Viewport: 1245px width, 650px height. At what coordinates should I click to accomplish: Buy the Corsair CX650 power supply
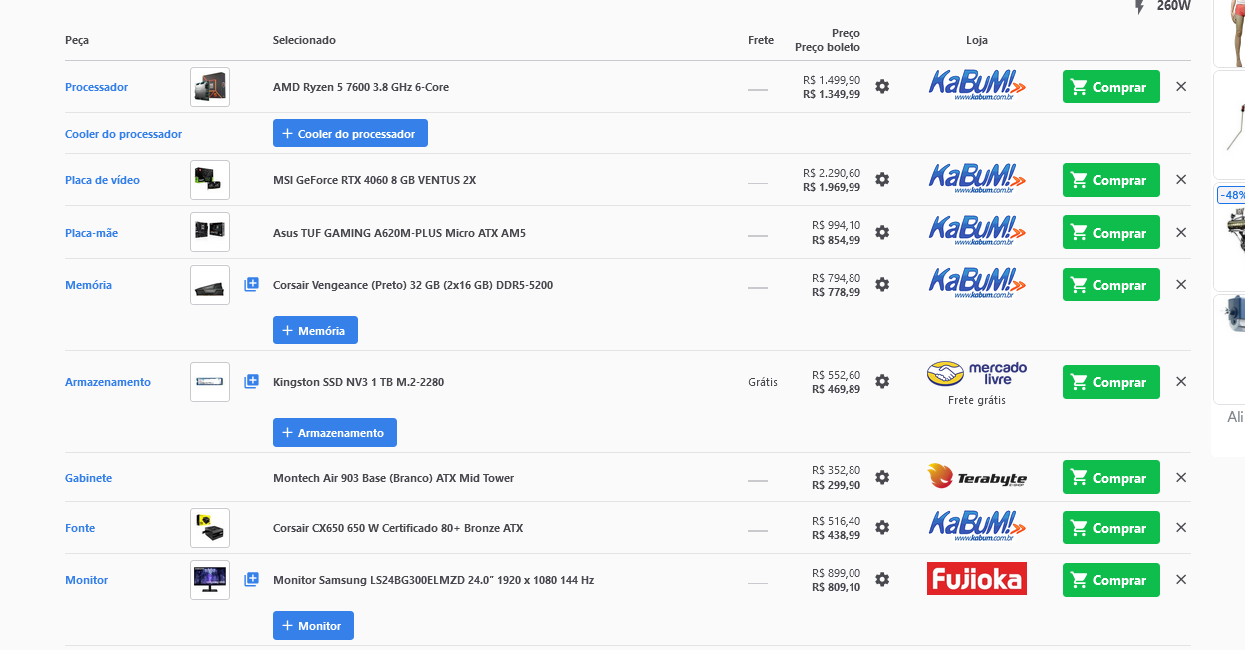(x=1111, y=528)
